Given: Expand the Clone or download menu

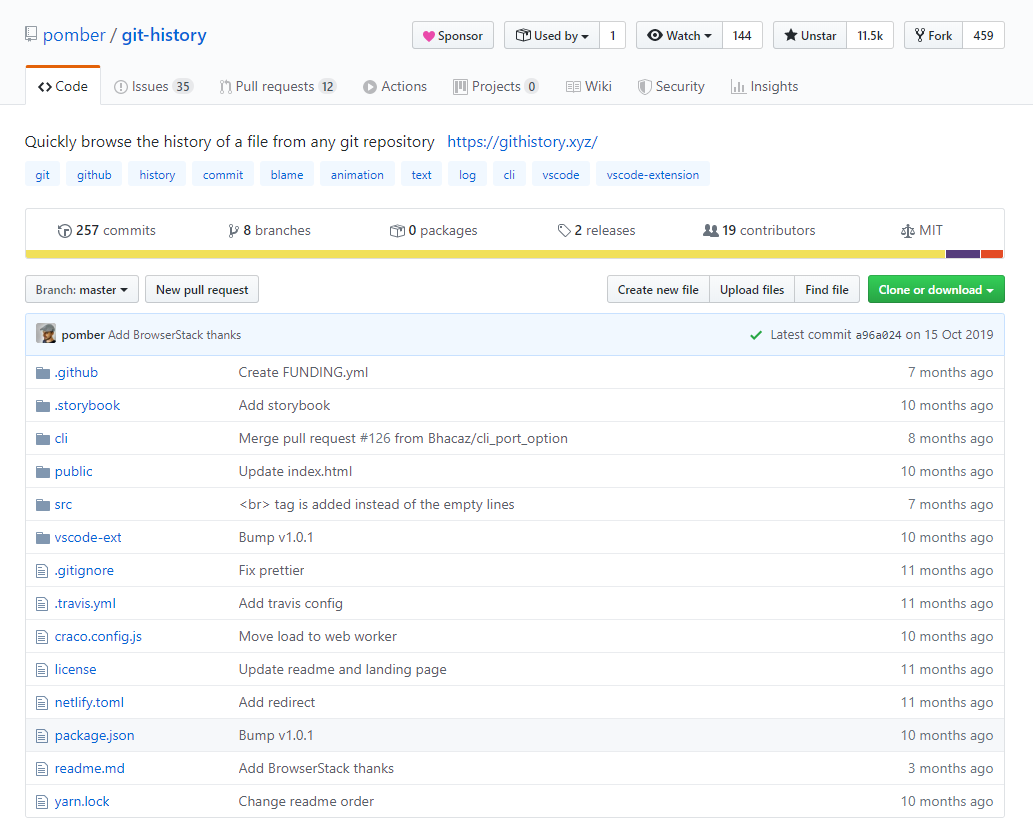Looking at the screenshot, I should [935, 289].
